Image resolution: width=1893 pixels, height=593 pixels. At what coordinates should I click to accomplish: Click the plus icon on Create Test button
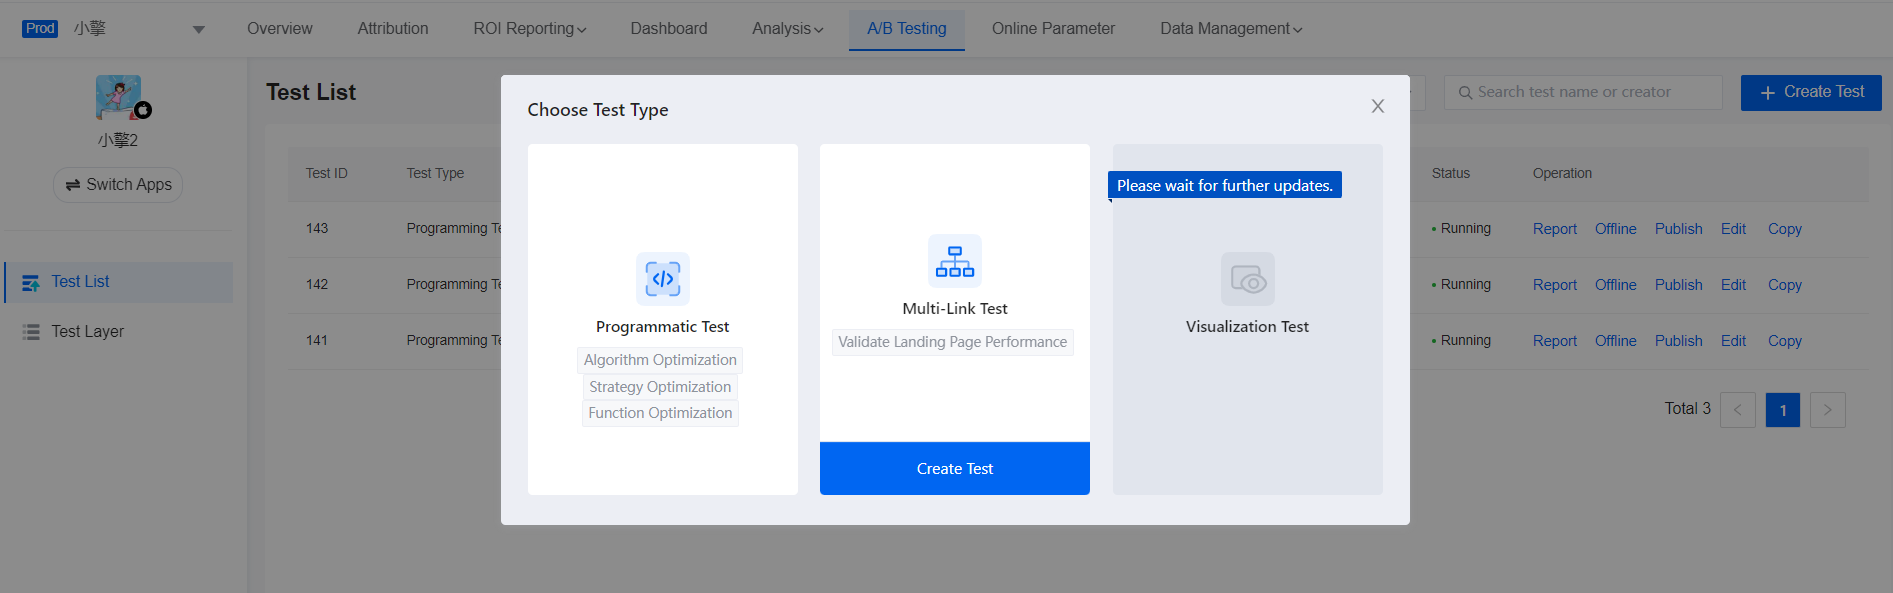point(1767,92)
